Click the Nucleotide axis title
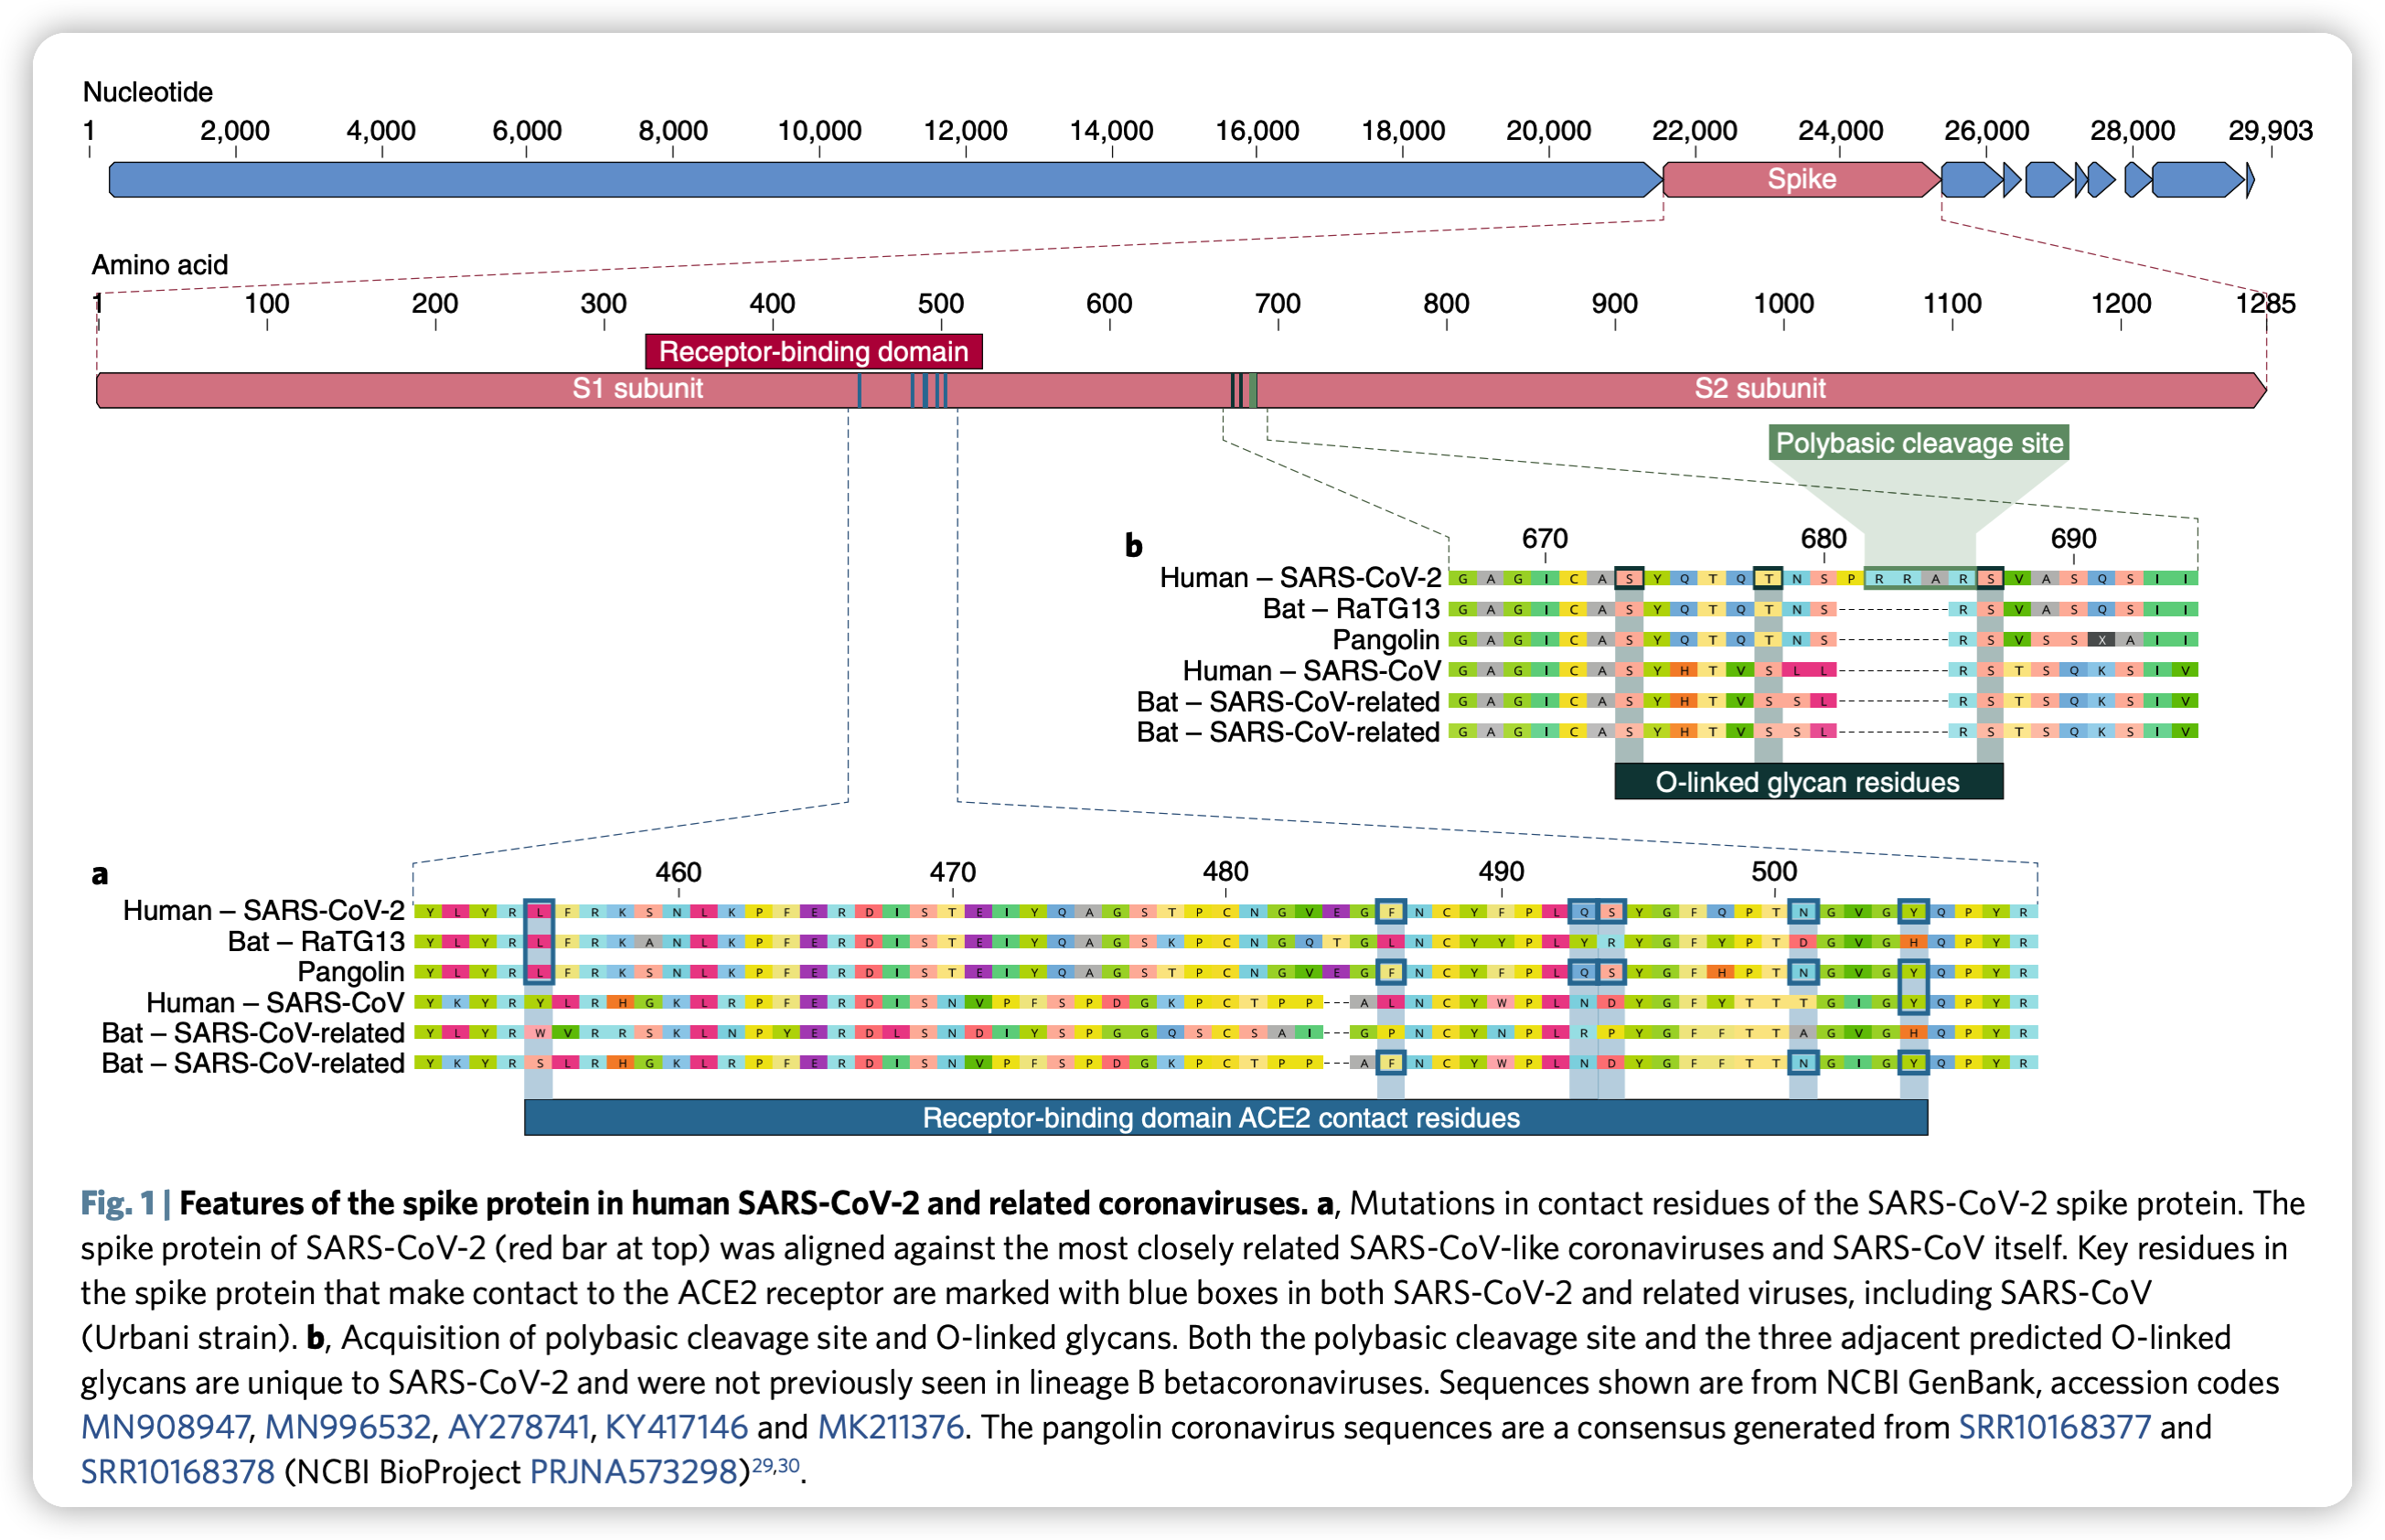The image size is (2385, 1540). coord(147,92)
